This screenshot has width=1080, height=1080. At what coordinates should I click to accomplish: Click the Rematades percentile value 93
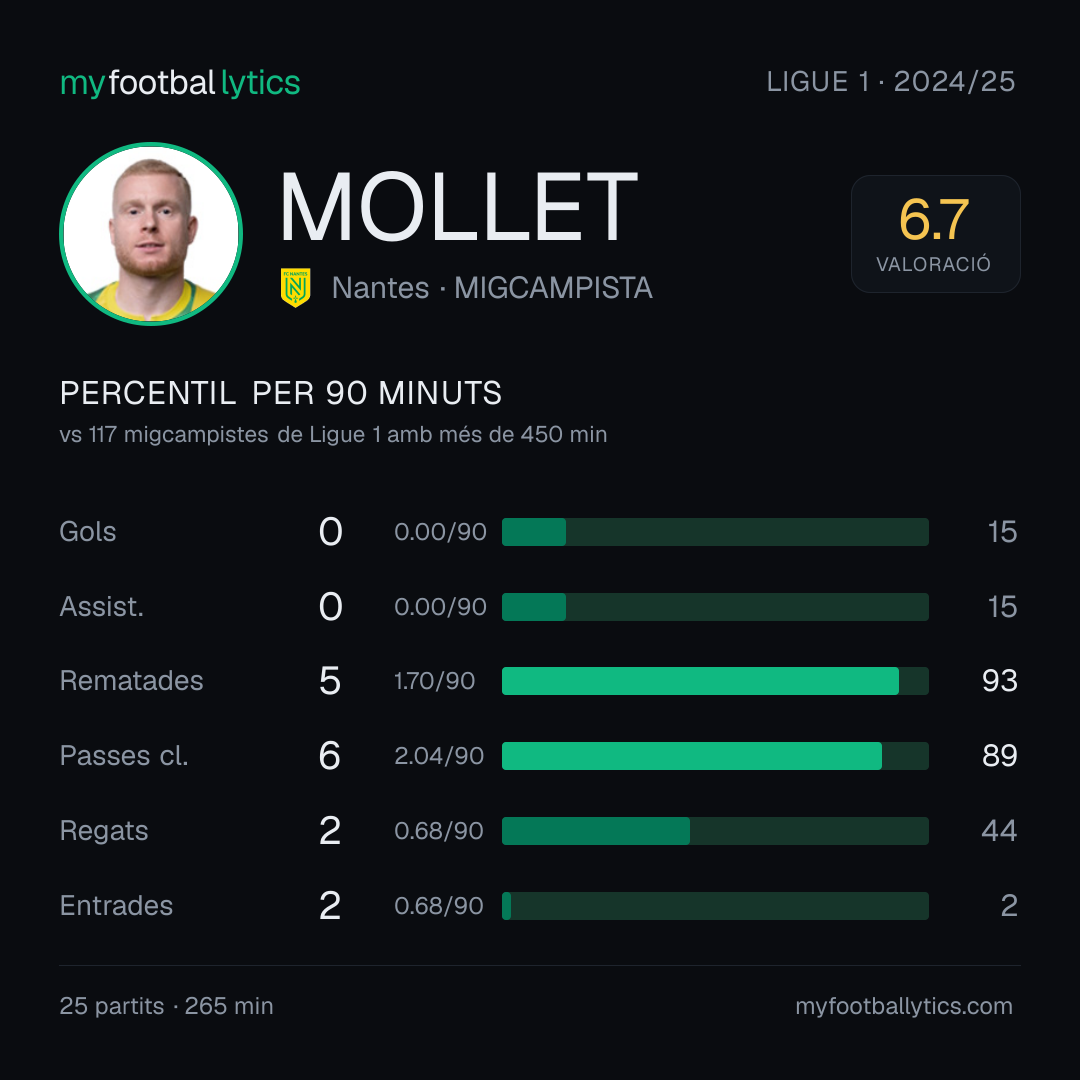(999, 681)
